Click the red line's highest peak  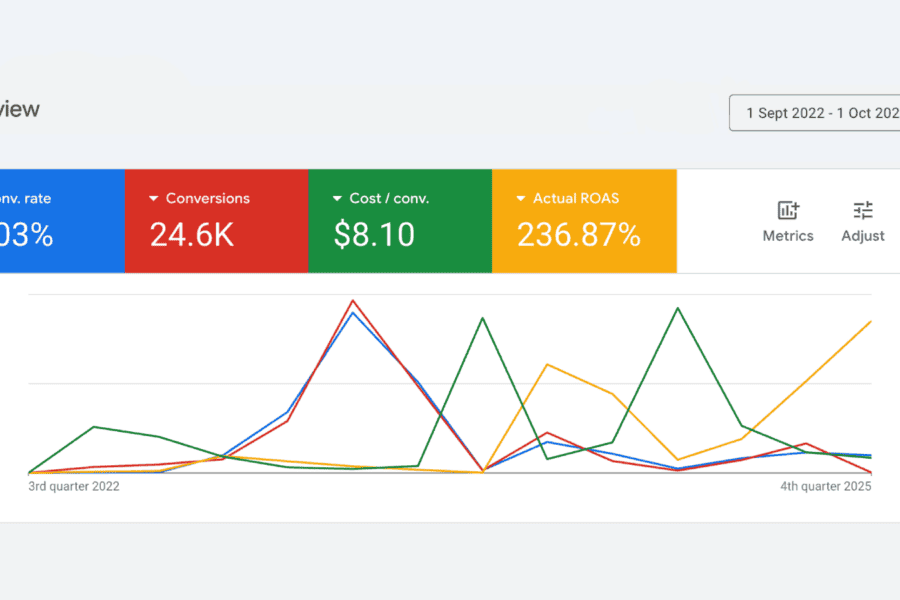(352, 300)
